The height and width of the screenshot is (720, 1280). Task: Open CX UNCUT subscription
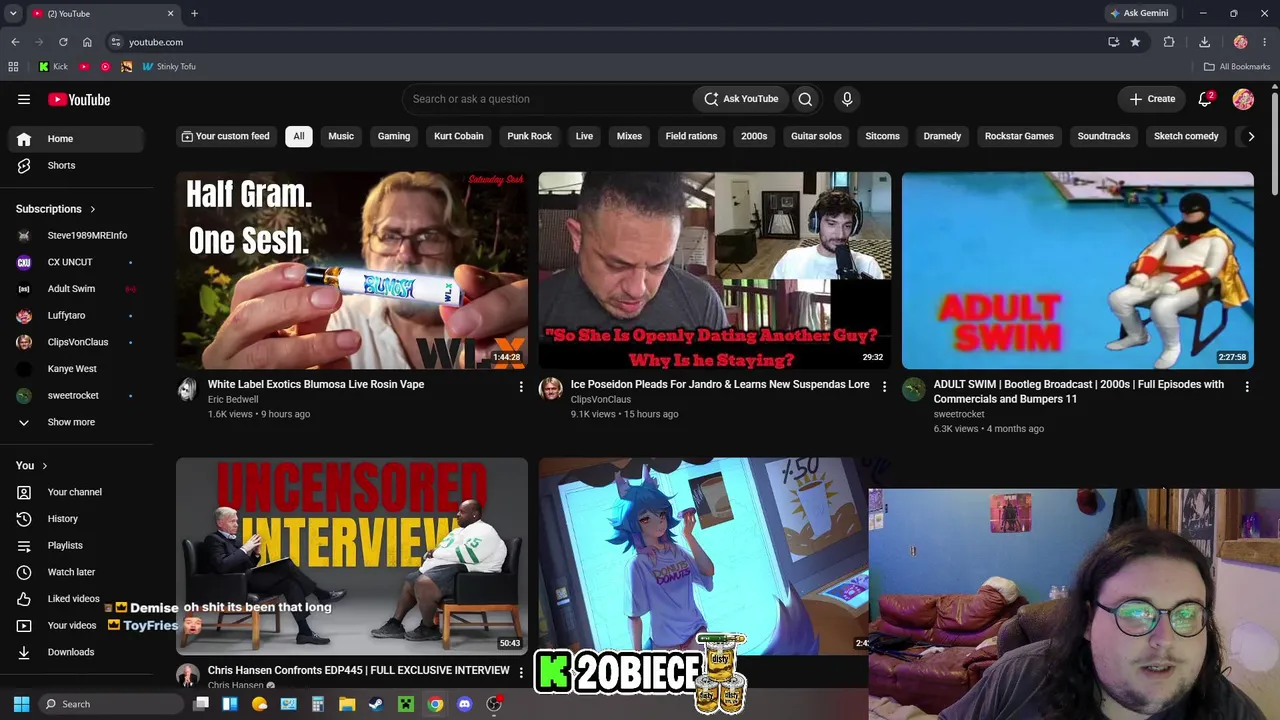[76, 262]
